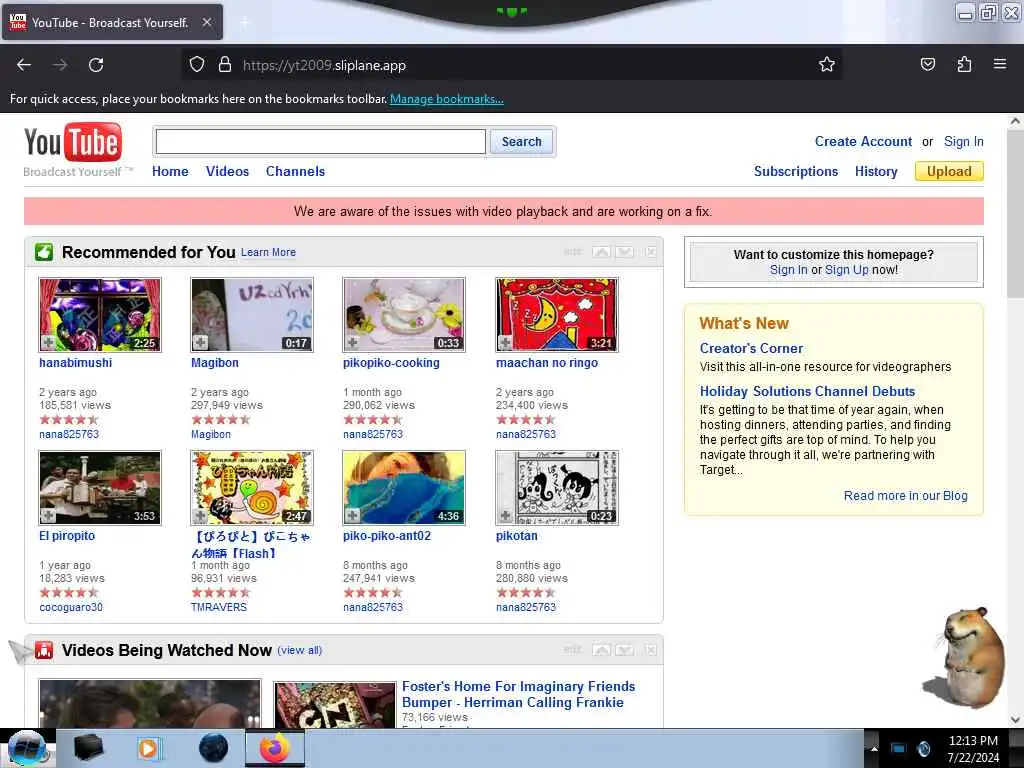Click the red Videos Being Watched Now icon
The width and height of the screenshot is (1024, 768).
[44, 650]
